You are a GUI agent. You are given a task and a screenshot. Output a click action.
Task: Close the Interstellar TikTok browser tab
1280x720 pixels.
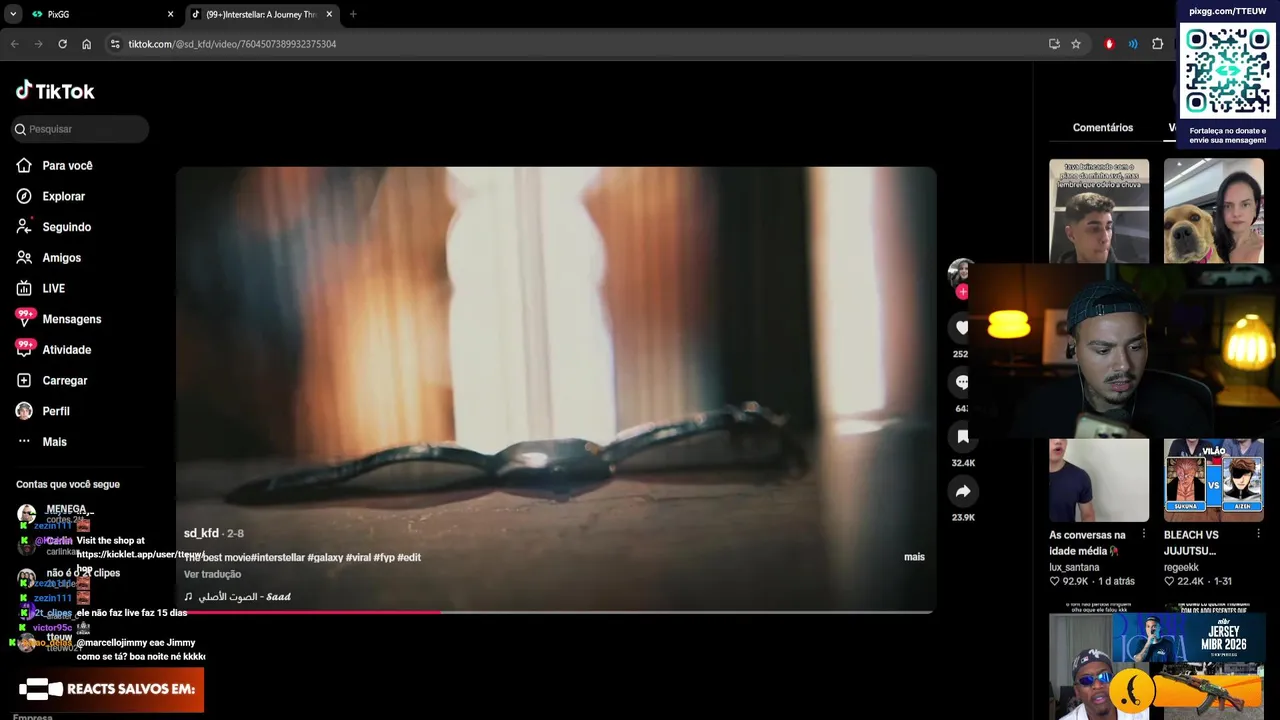328,14
